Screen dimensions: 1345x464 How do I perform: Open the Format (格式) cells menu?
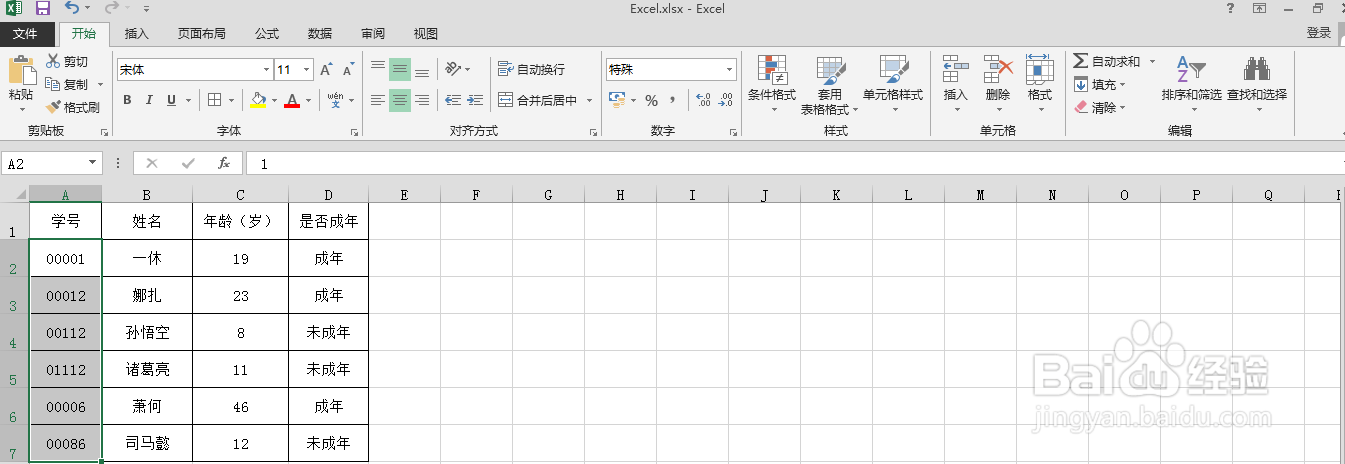click(x=1040, y=85)
